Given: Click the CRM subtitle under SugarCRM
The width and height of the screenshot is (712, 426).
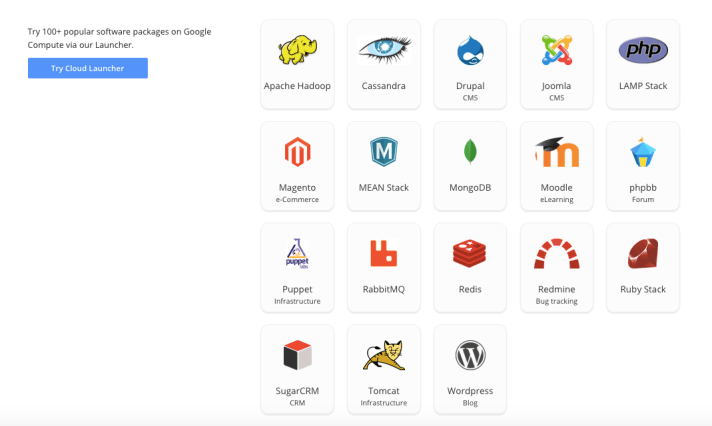Looking at the screenshot, I should click(297, 403).
